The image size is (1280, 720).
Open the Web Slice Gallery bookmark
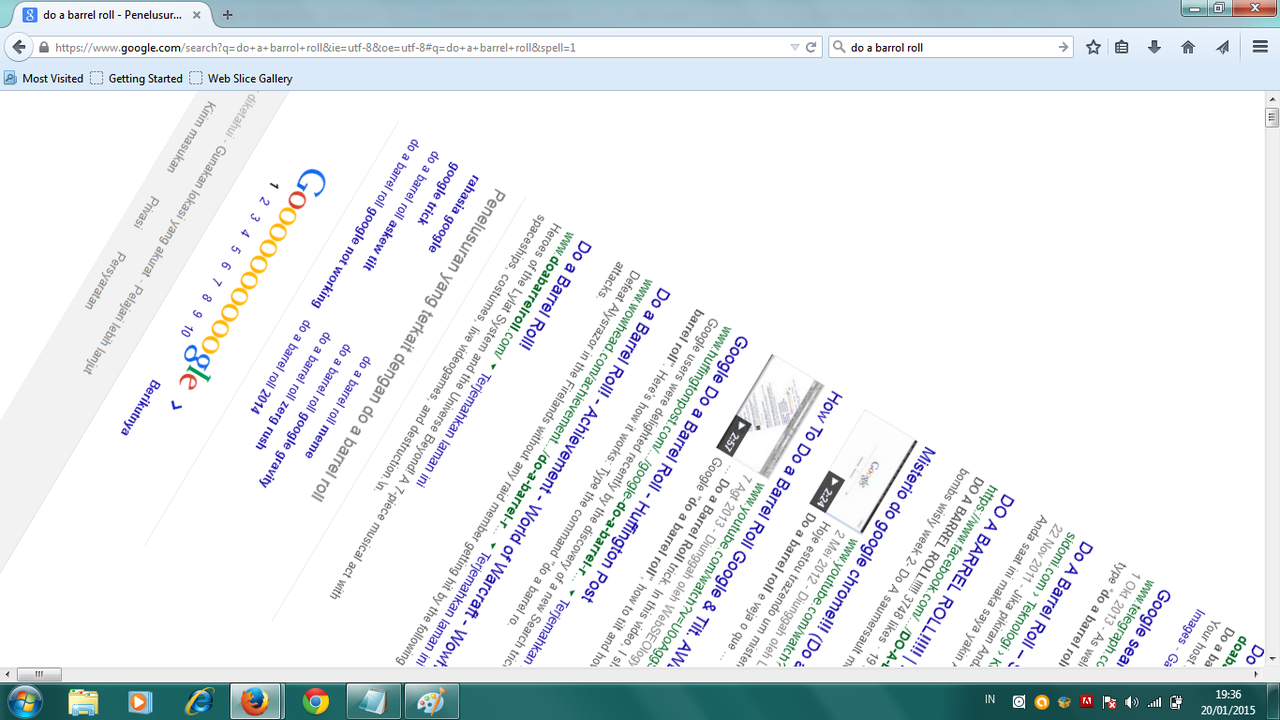[x=241, y=78]
